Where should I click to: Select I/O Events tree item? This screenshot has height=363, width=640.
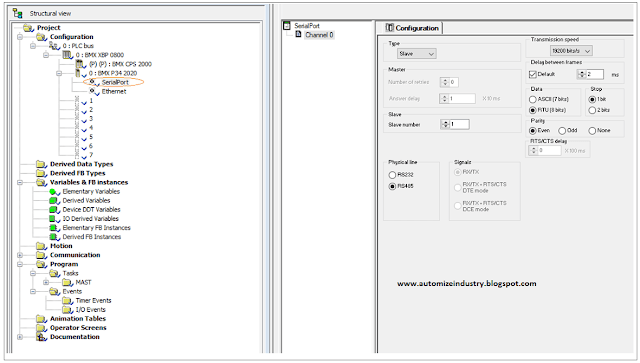click(91, 310)
